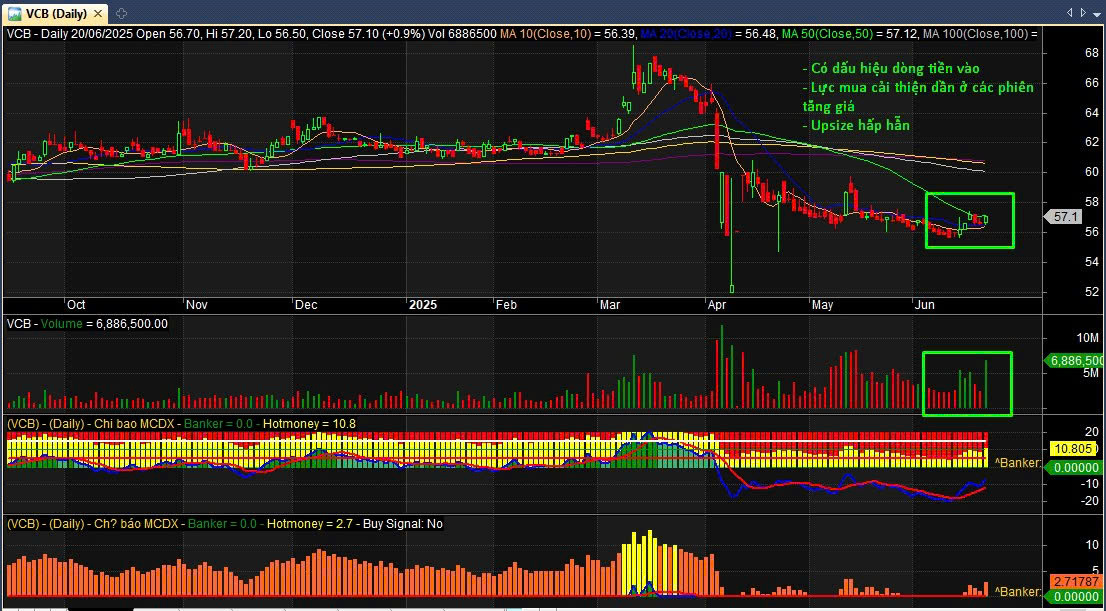1106x611 pixels.
Task: Click the 'Upsize hấp hẫn' note
Action: tap(856, 126)
